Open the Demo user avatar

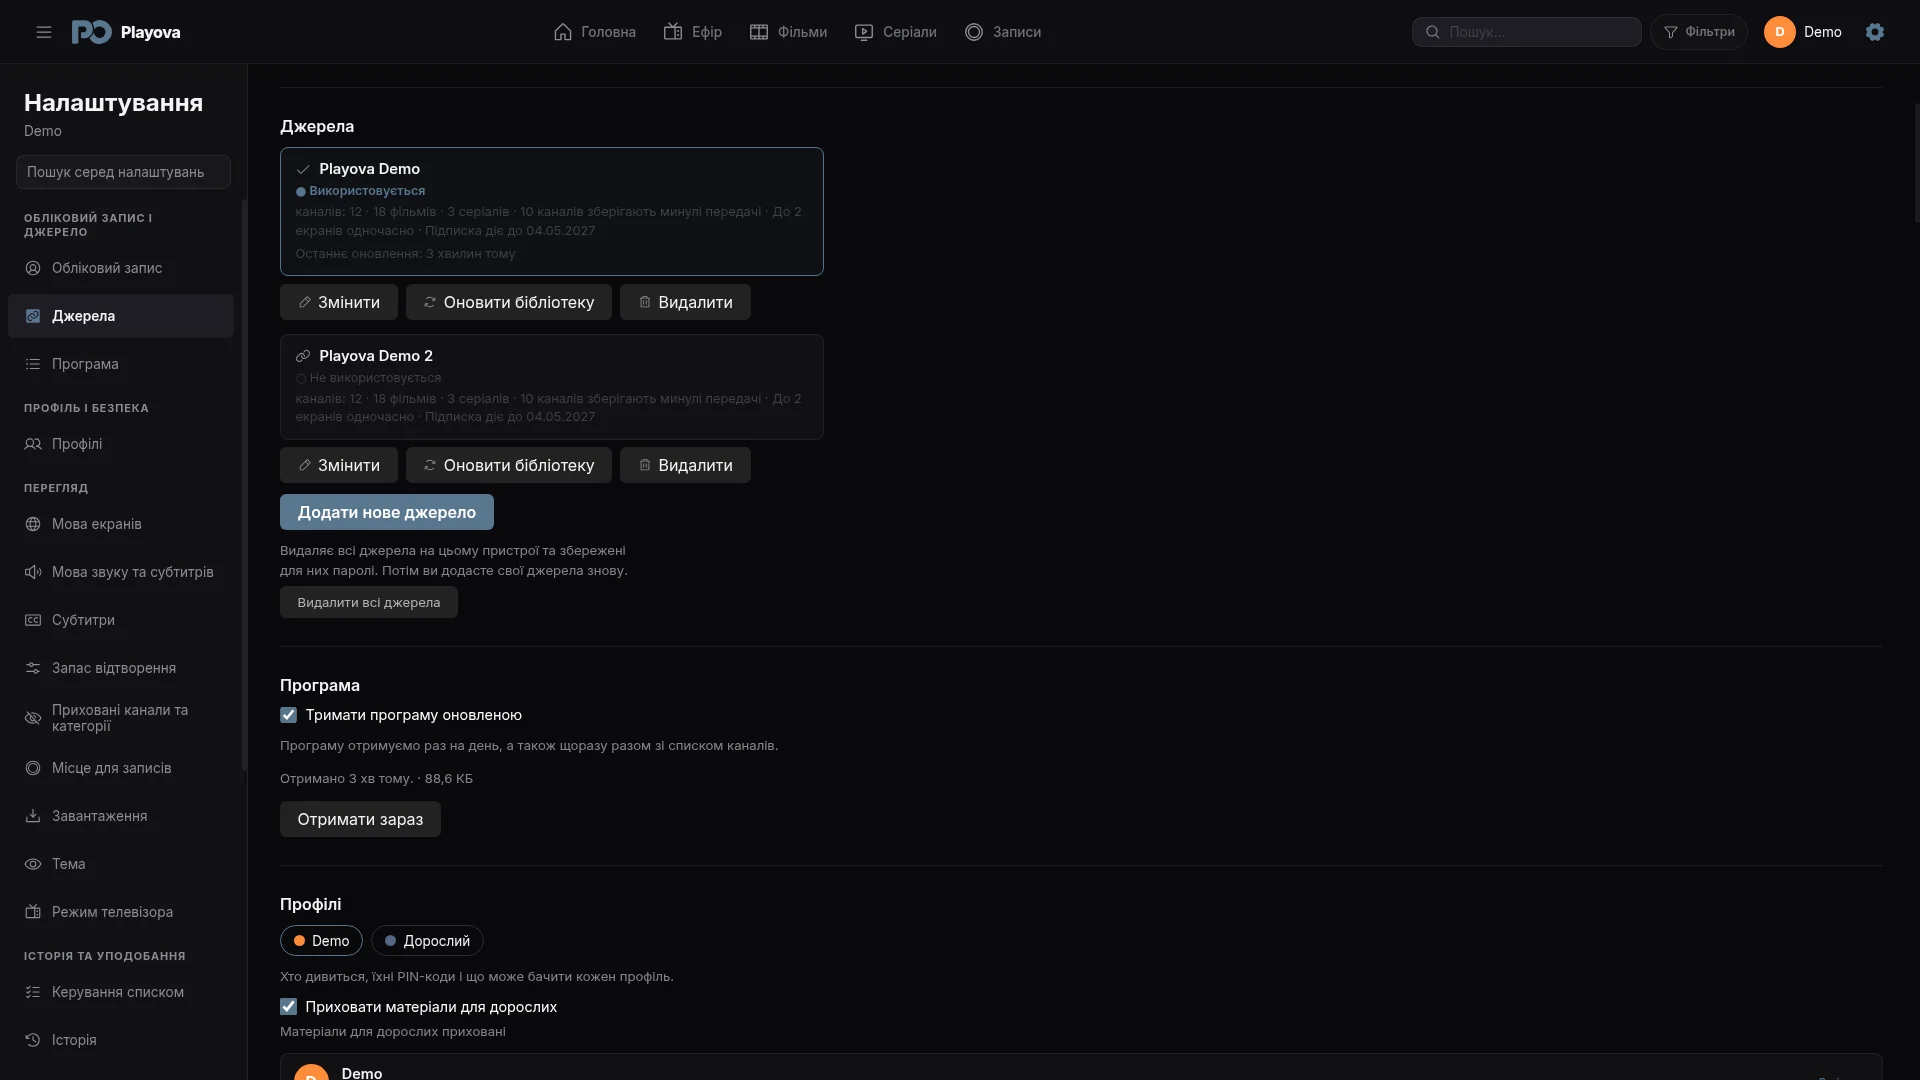pyautogui.click(x=1780, y=32)
